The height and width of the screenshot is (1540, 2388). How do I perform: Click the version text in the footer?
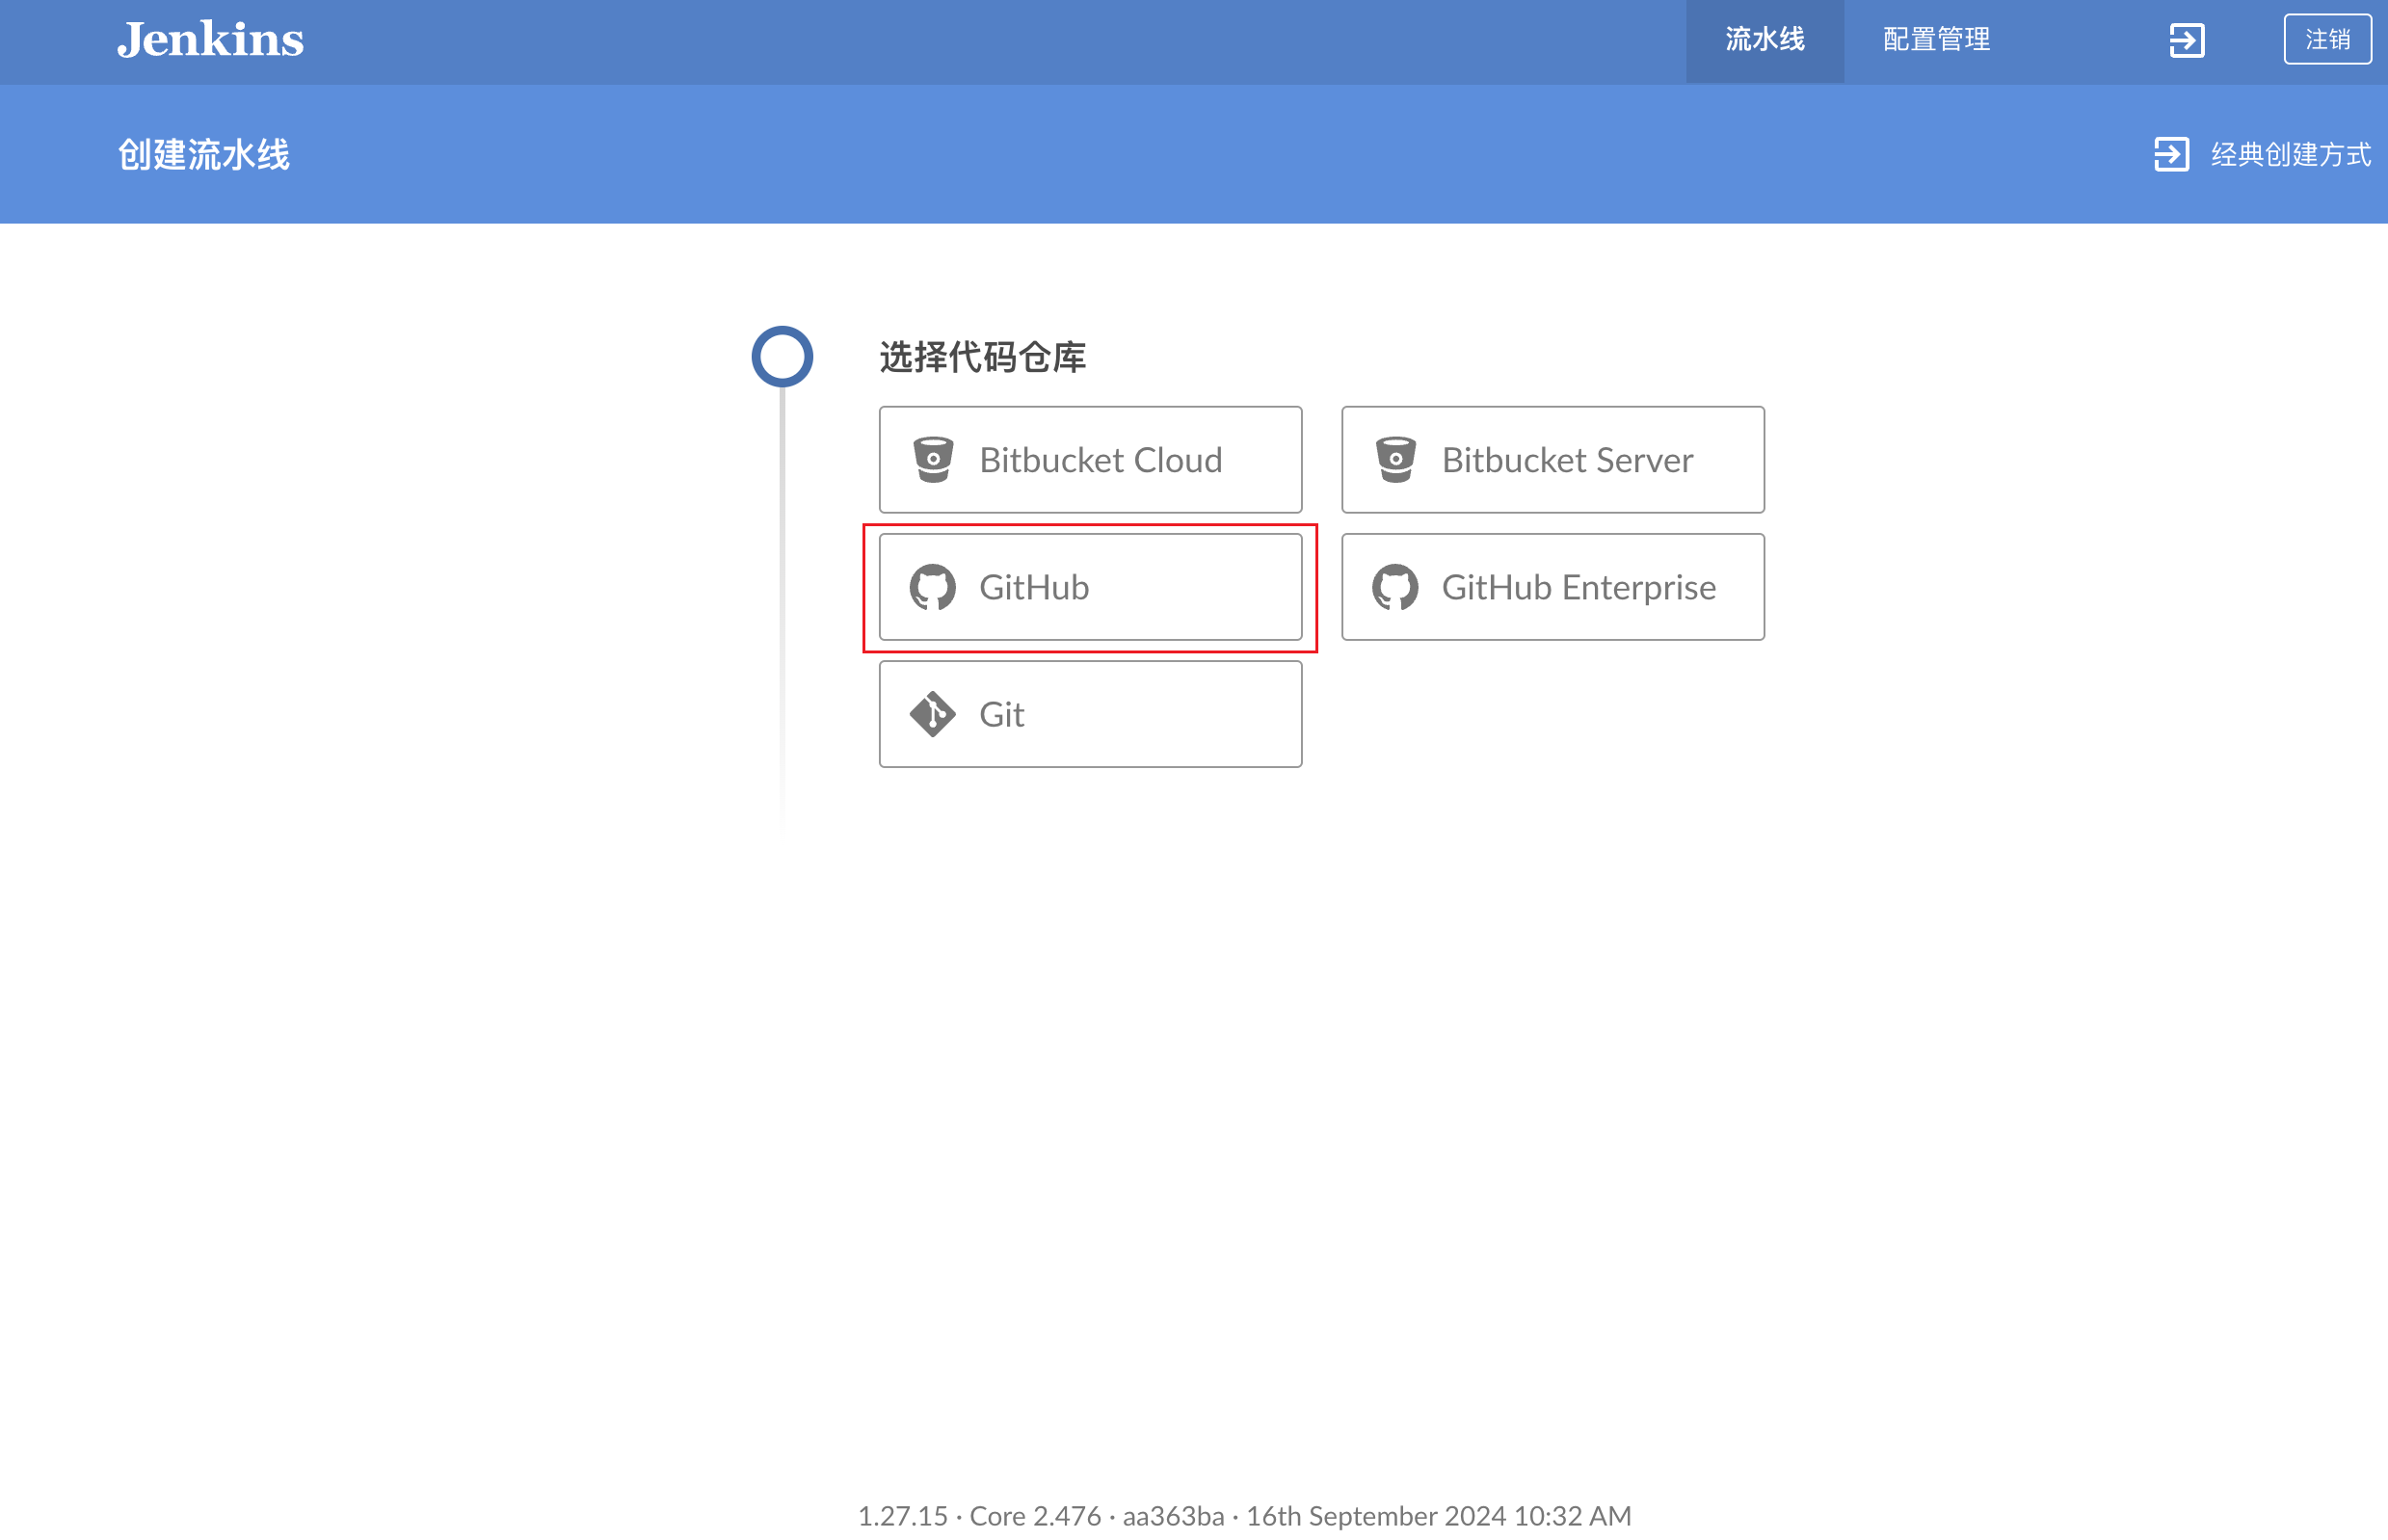1244,1515
